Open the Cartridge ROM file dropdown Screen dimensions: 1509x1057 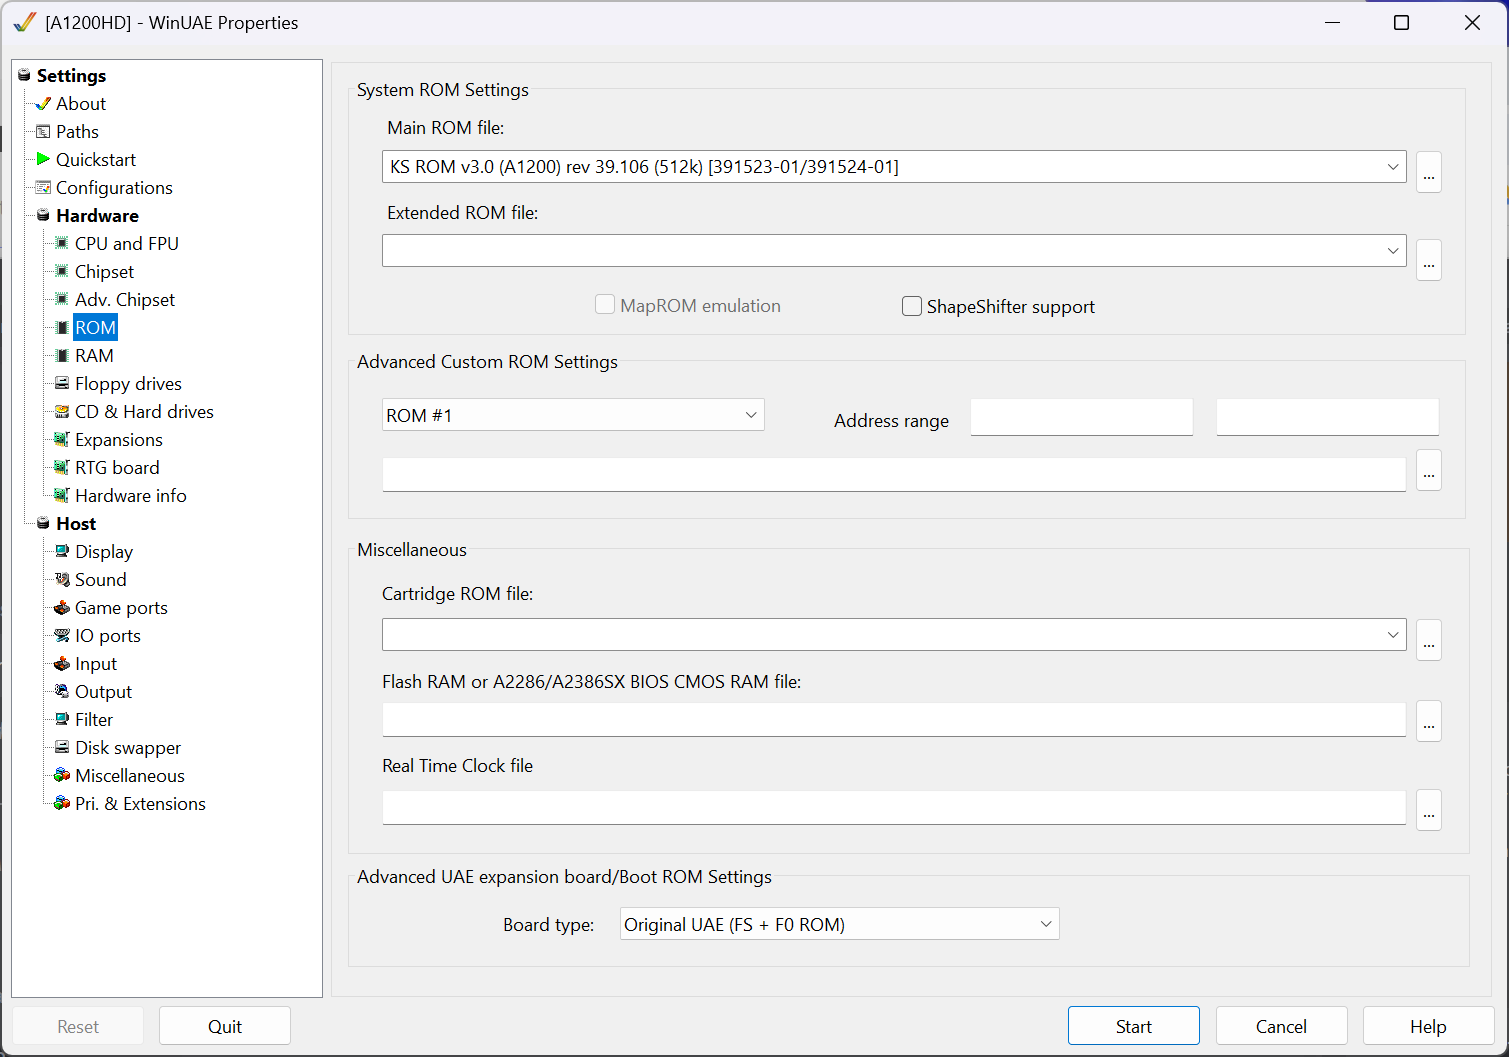coord(1392,635)
